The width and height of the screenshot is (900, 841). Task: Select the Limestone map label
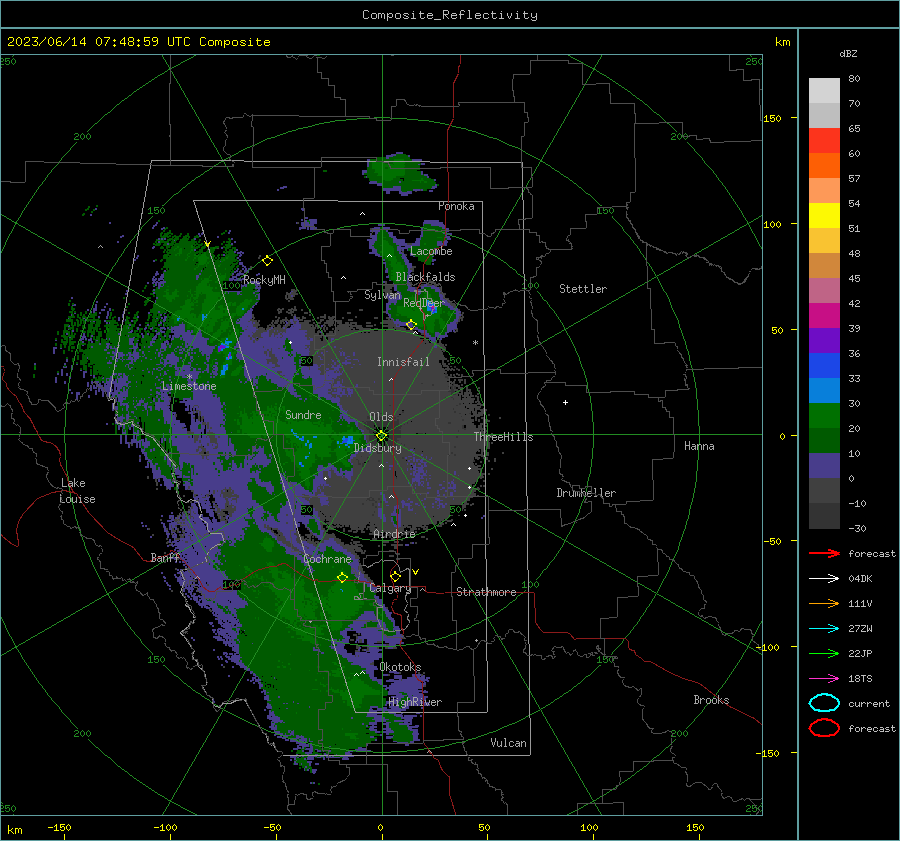[189, 386]
